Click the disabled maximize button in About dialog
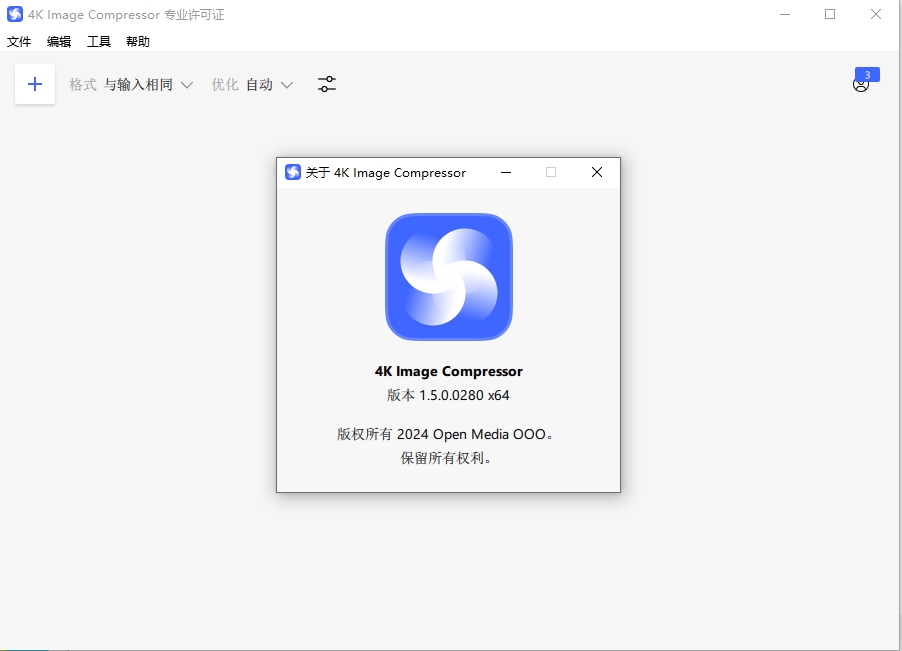Viewport: 902px width, 651px height. 551,172
